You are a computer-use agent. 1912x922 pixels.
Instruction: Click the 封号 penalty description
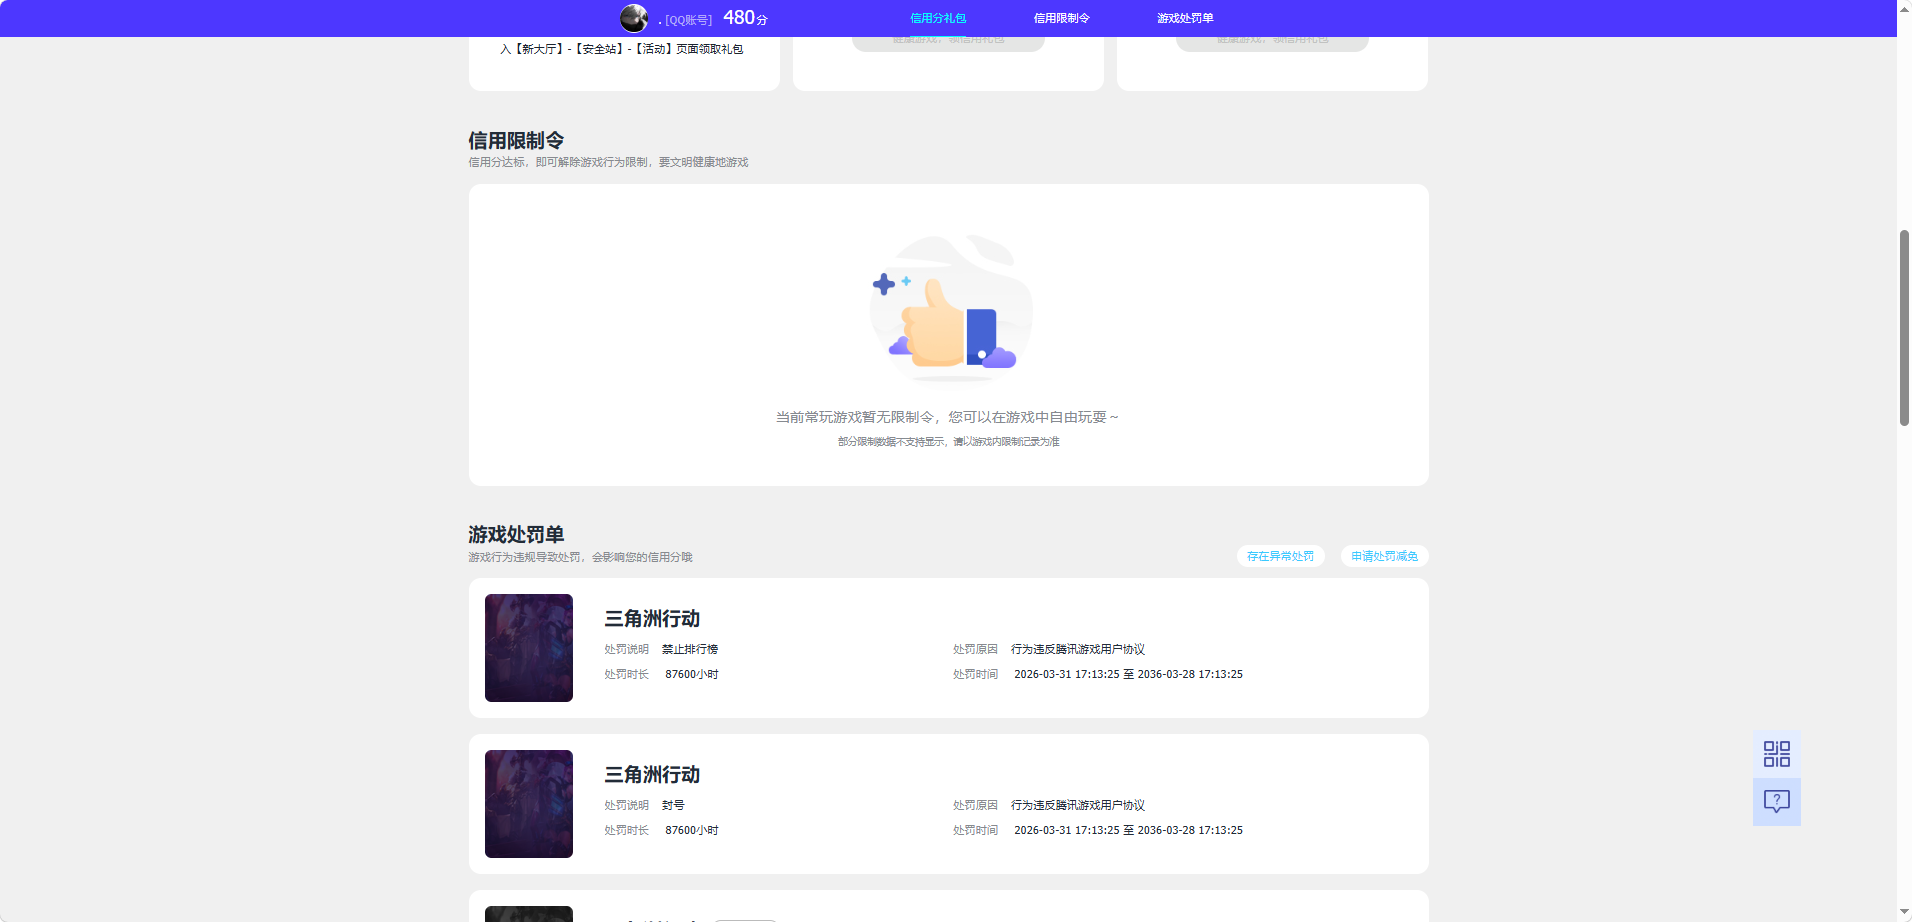tap(673, 804)
